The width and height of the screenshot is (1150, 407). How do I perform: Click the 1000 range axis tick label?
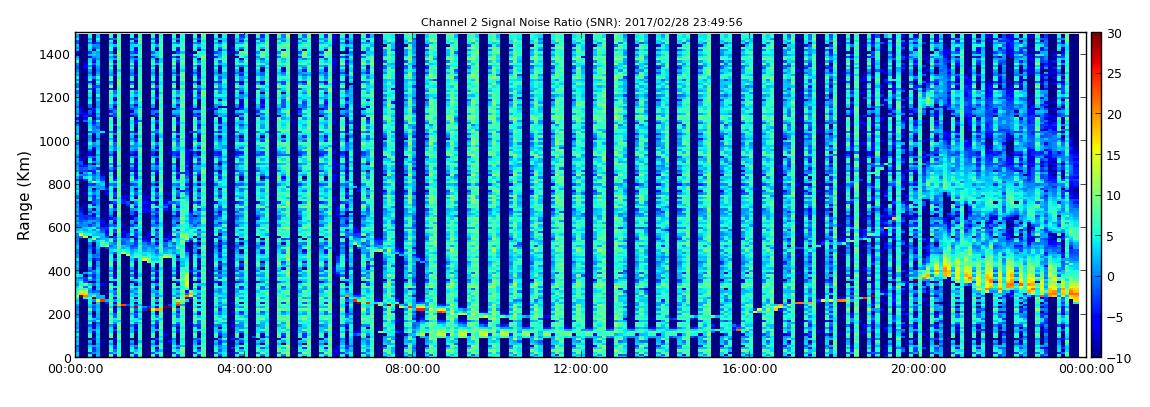click(x=55, y=141)
